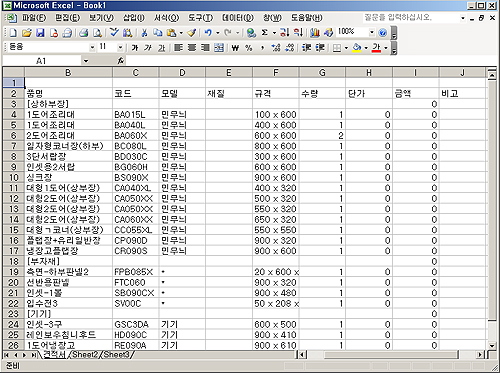Expand the Borders options arrow

tap(346, 48)
